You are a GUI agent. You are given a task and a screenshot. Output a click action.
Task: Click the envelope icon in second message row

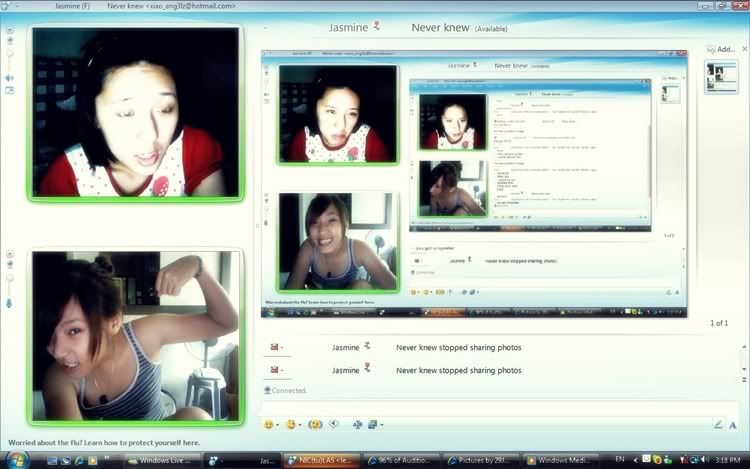(x=275, y=370)
